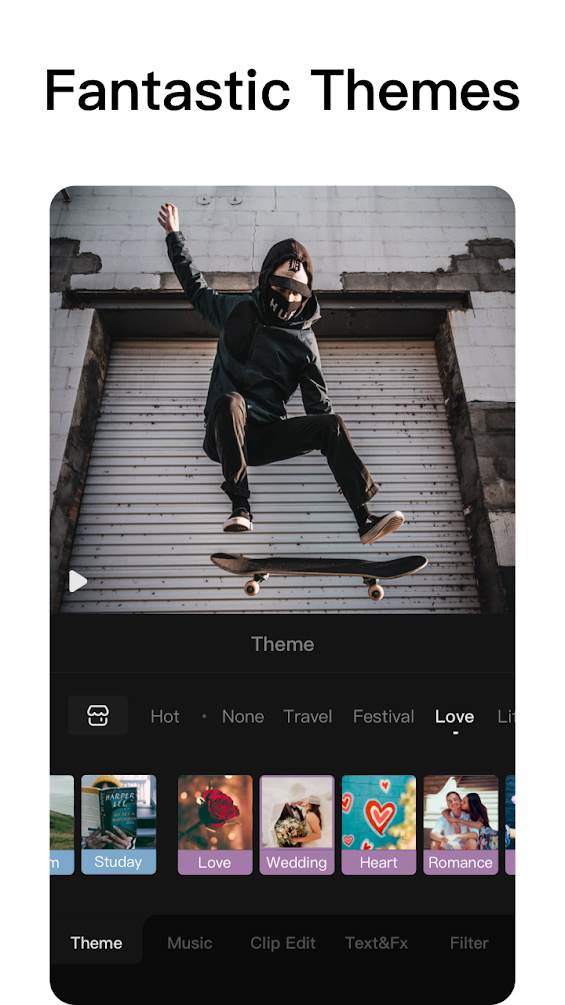Image resolution: width=565 pixels, height=1005 pixels.
Task: Switch to Travel theme category
Action: click(x=307, y=717)
